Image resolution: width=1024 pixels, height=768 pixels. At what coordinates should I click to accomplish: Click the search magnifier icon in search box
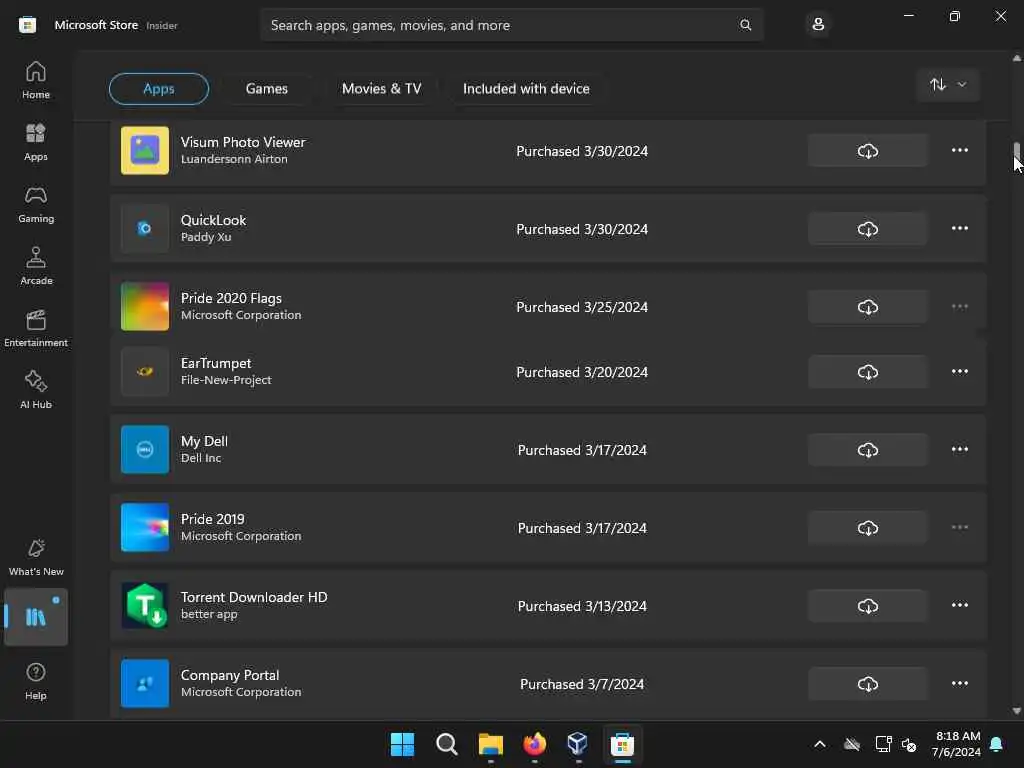745,25
